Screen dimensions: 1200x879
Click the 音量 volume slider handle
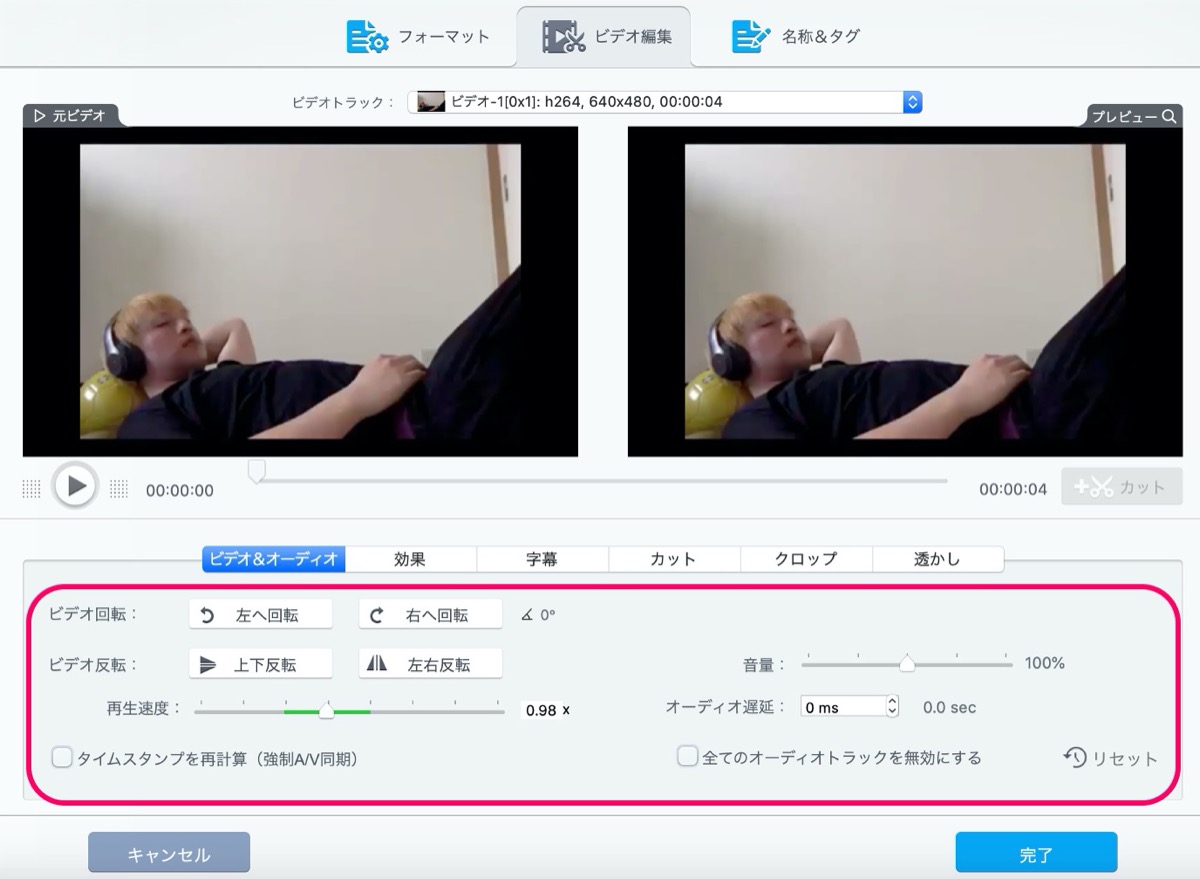(907, 663)
